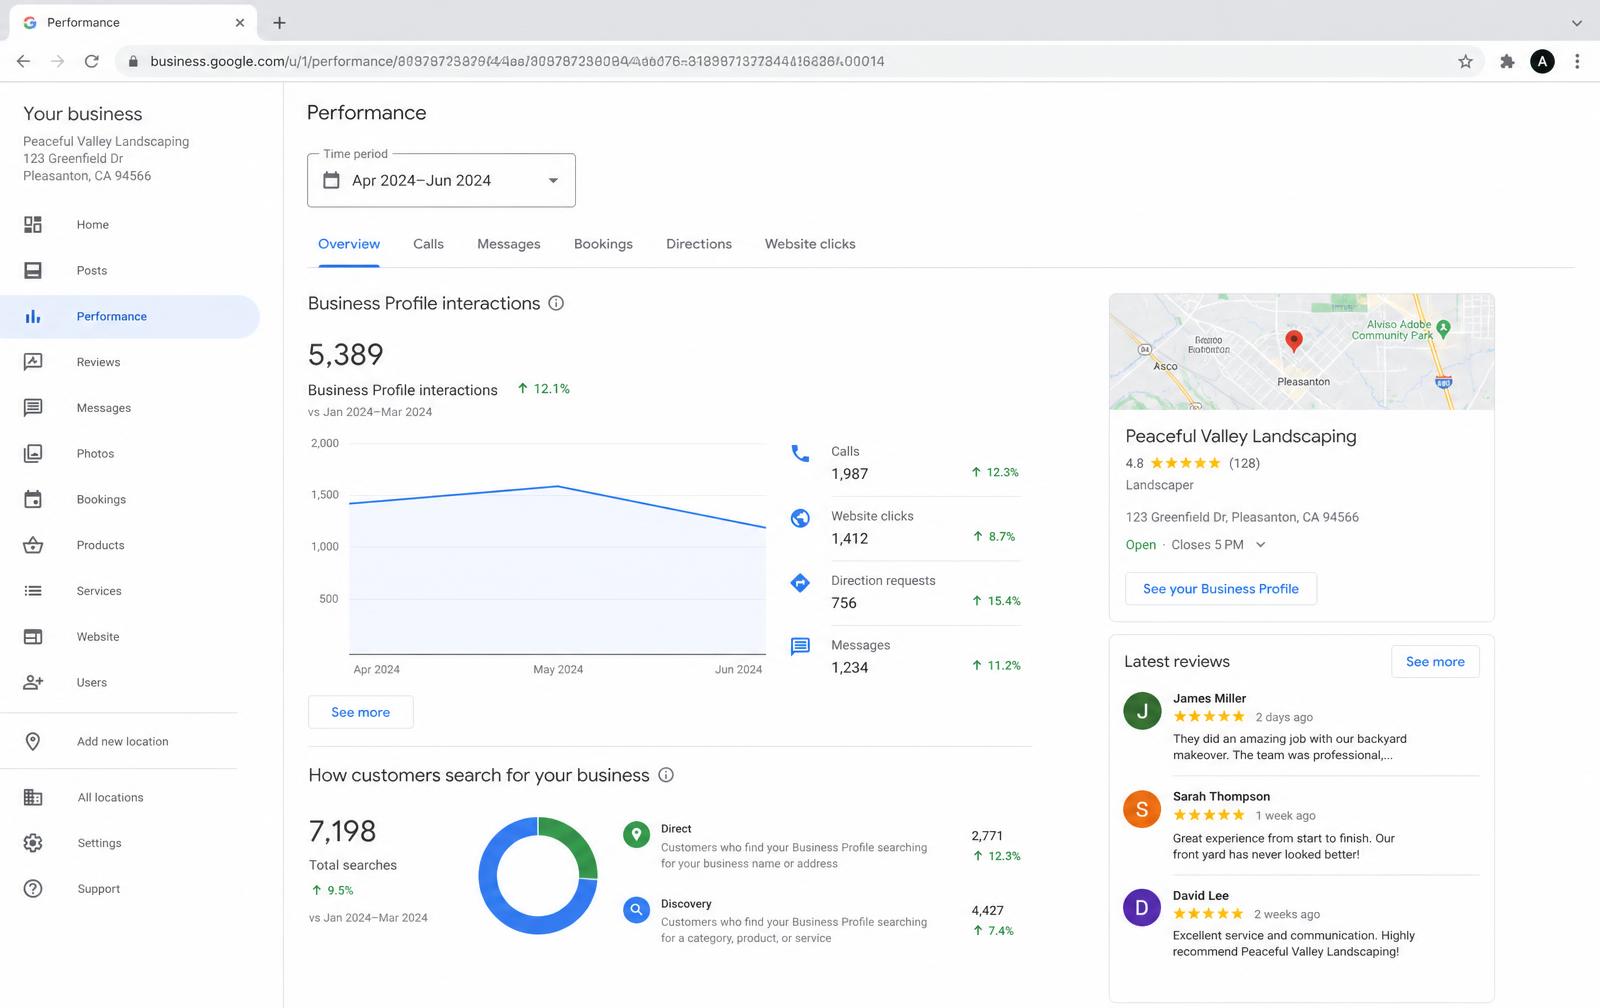Open the Products basket icon
1600x1008 pixels.
click(x=33, y=545)
